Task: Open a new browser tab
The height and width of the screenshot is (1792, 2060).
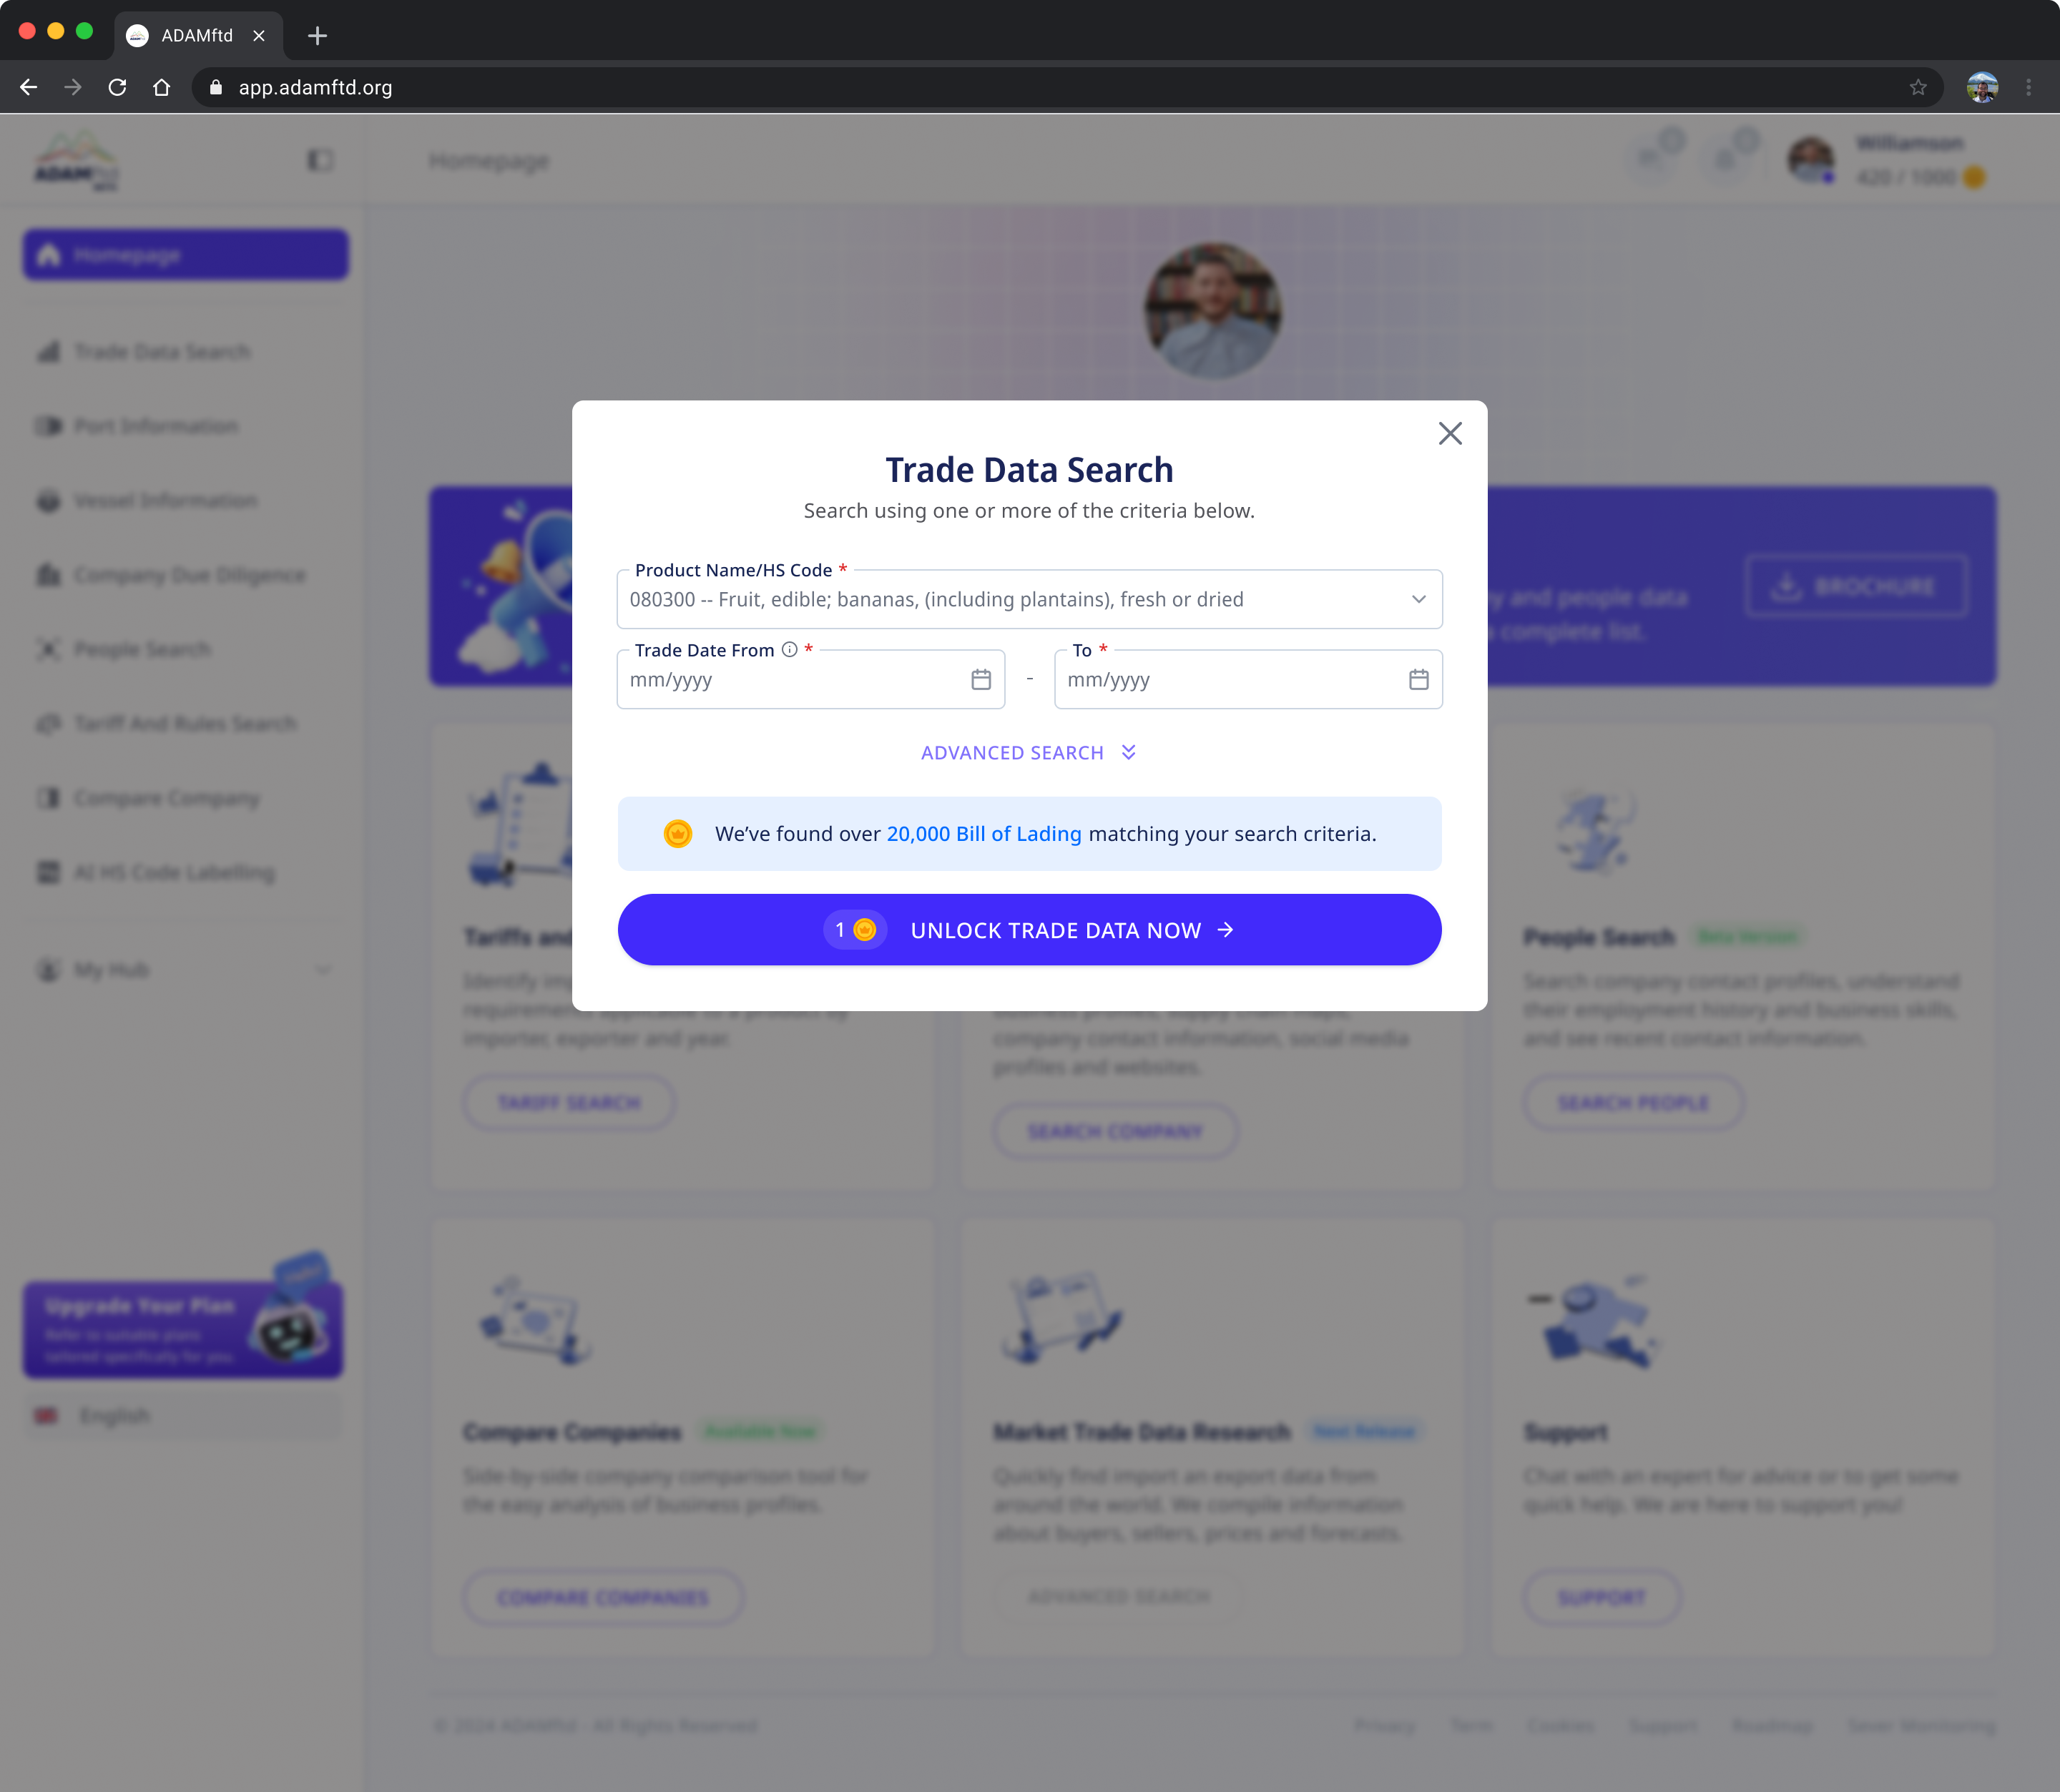Action: pos(317,36)
